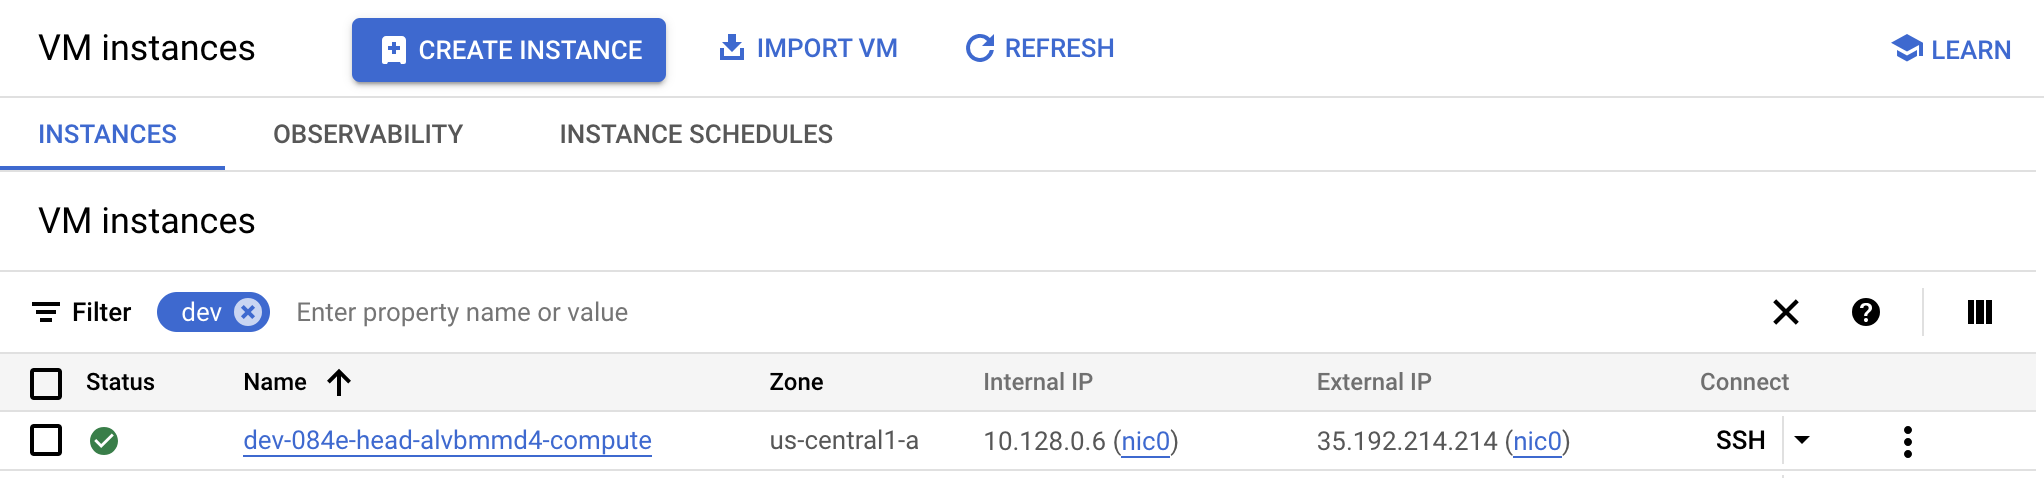The height and width of the screenshot is (478, 2044).
Task: Click the Create Instance button
Action: (508, 50)
